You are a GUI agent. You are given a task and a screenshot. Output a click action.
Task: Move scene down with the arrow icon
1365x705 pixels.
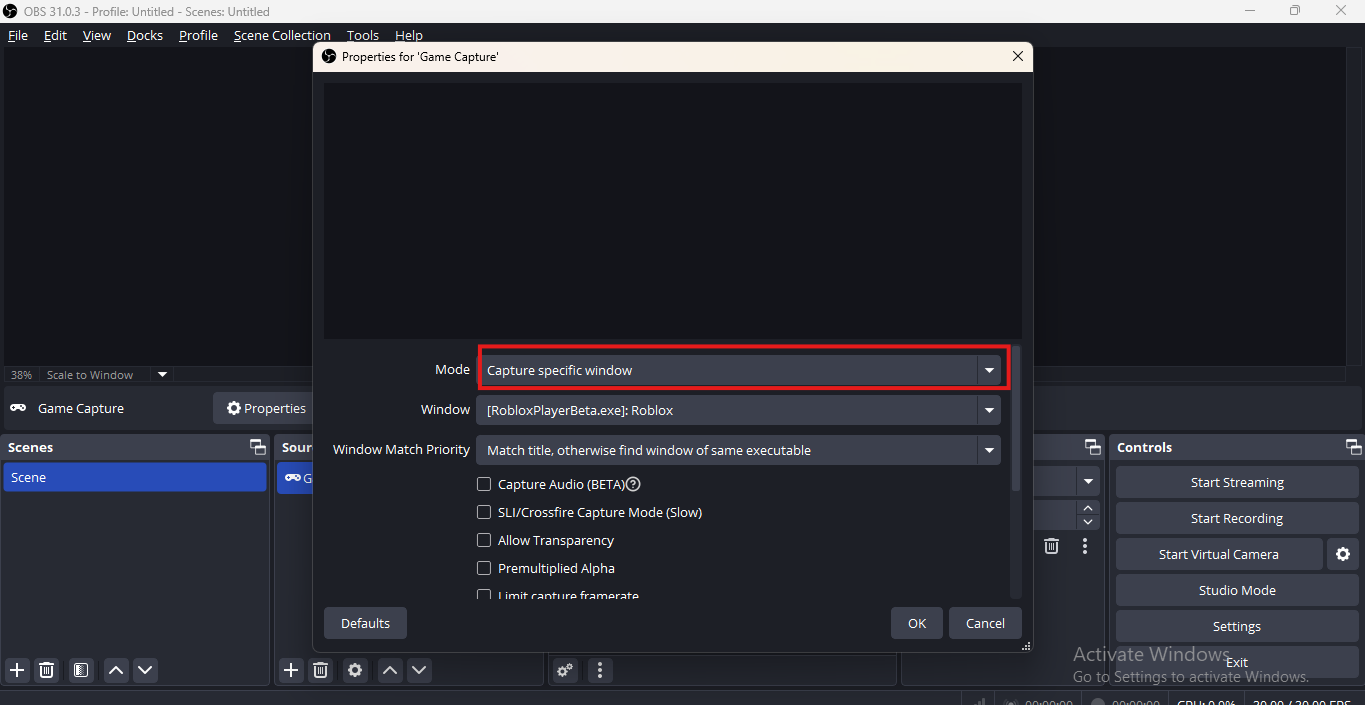coord(146,670)
